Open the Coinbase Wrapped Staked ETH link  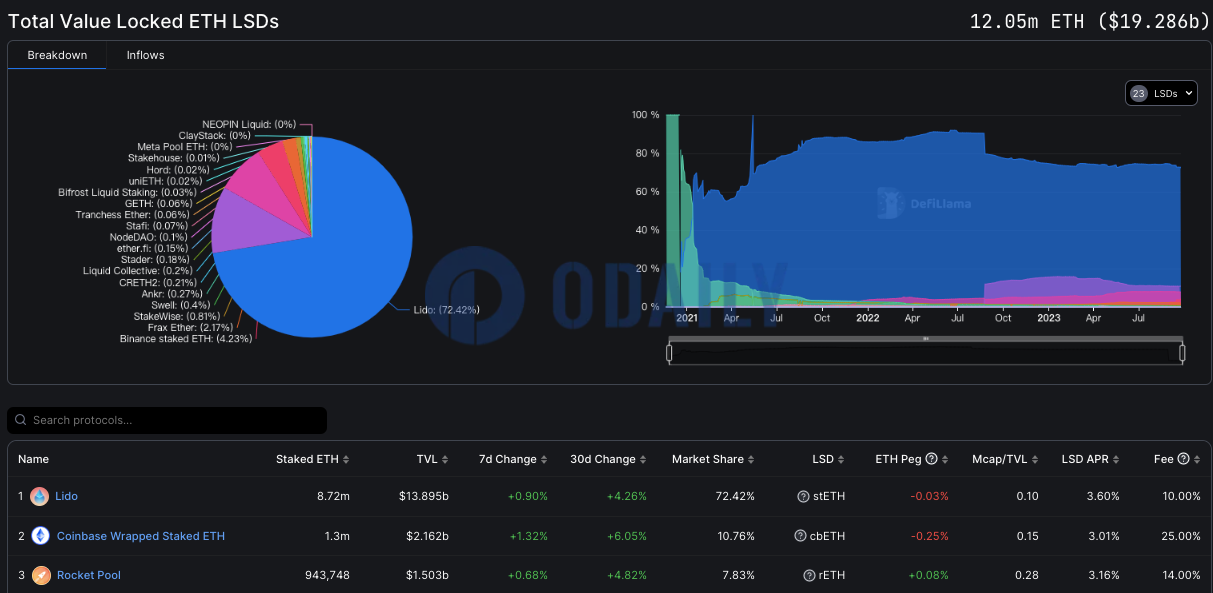click(x=141, y=536)
